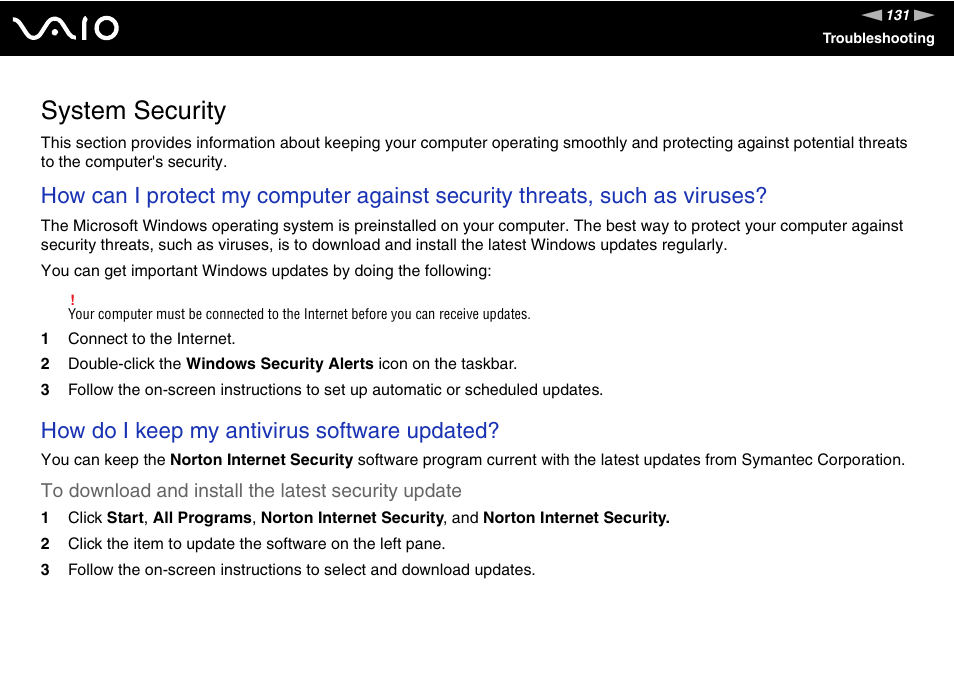
Task: Open the heading about keeping antivirus software updated
Action: [270, 430]
